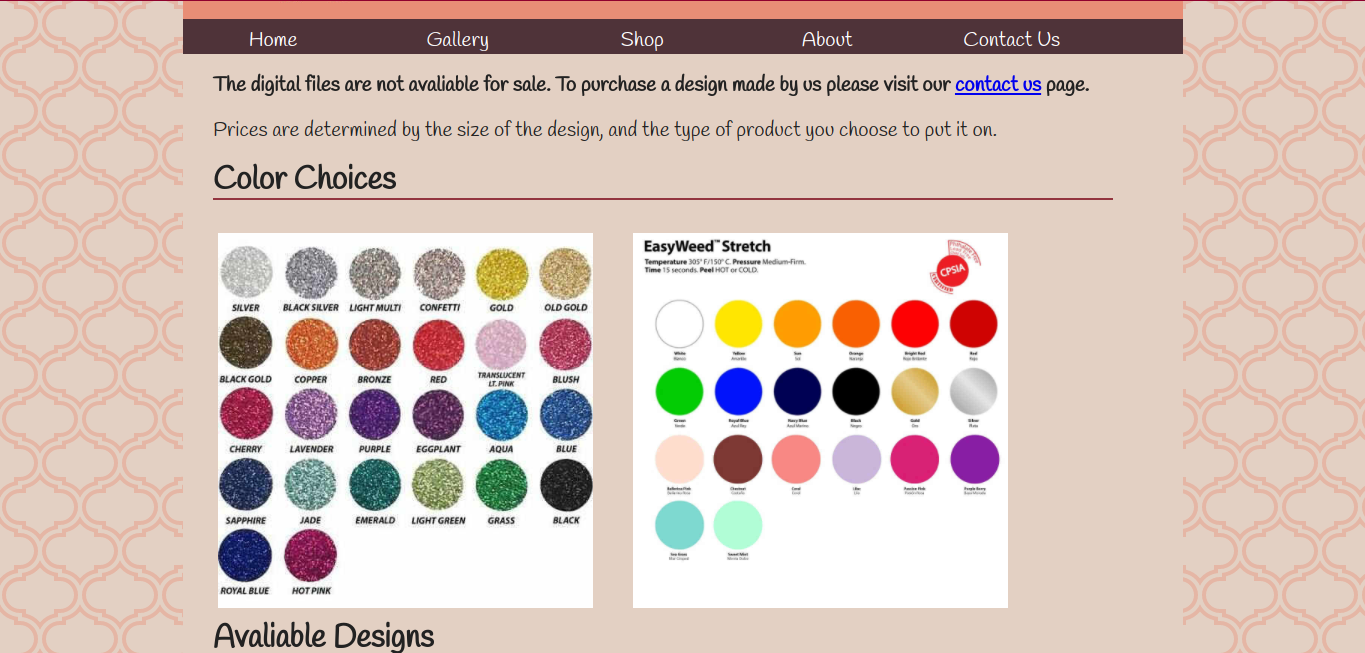Choose the Old Gold glitter swatch
Image resolution: width=1365 pixels, height=653 pixels.
coord(566,272)
